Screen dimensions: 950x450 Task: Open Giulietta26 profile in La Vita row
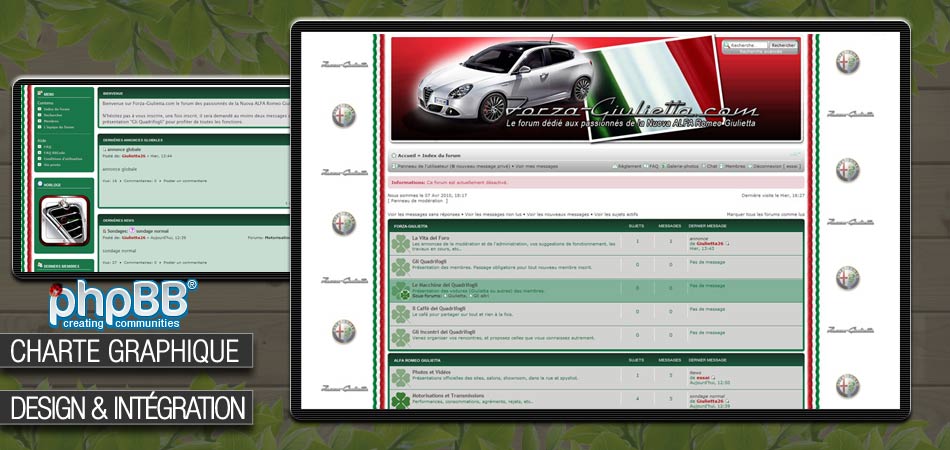pos(710,243)
